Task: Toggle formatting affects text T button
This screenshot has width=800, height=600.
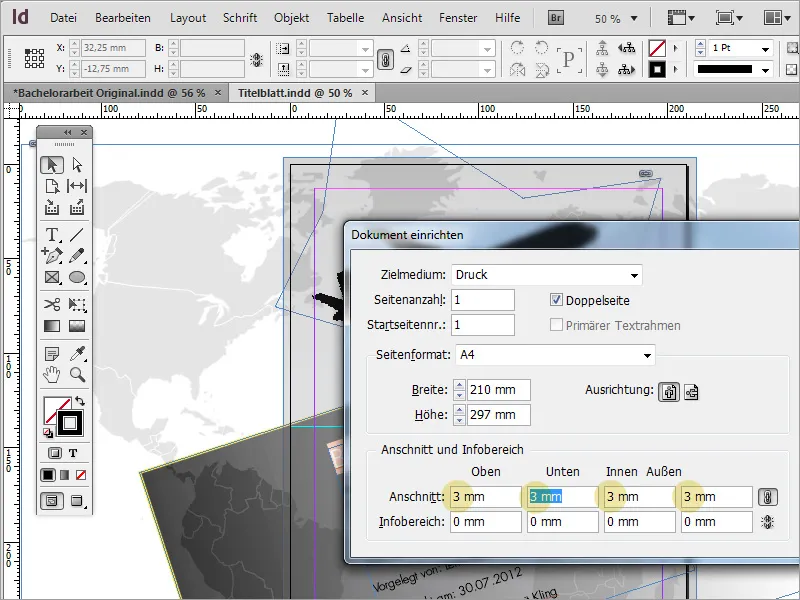Action: pyautogui.click(x=73, y=453)
